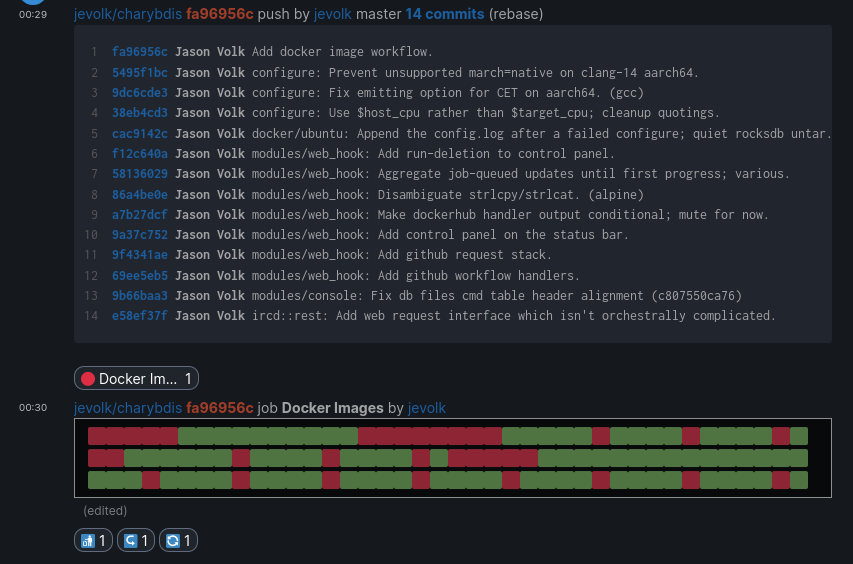Image resolution: width=853 pixels, height=564 pixels.
Task: Open commit 5495f1bc for clang-14 aarch64
Action: (x=140, y=72)
